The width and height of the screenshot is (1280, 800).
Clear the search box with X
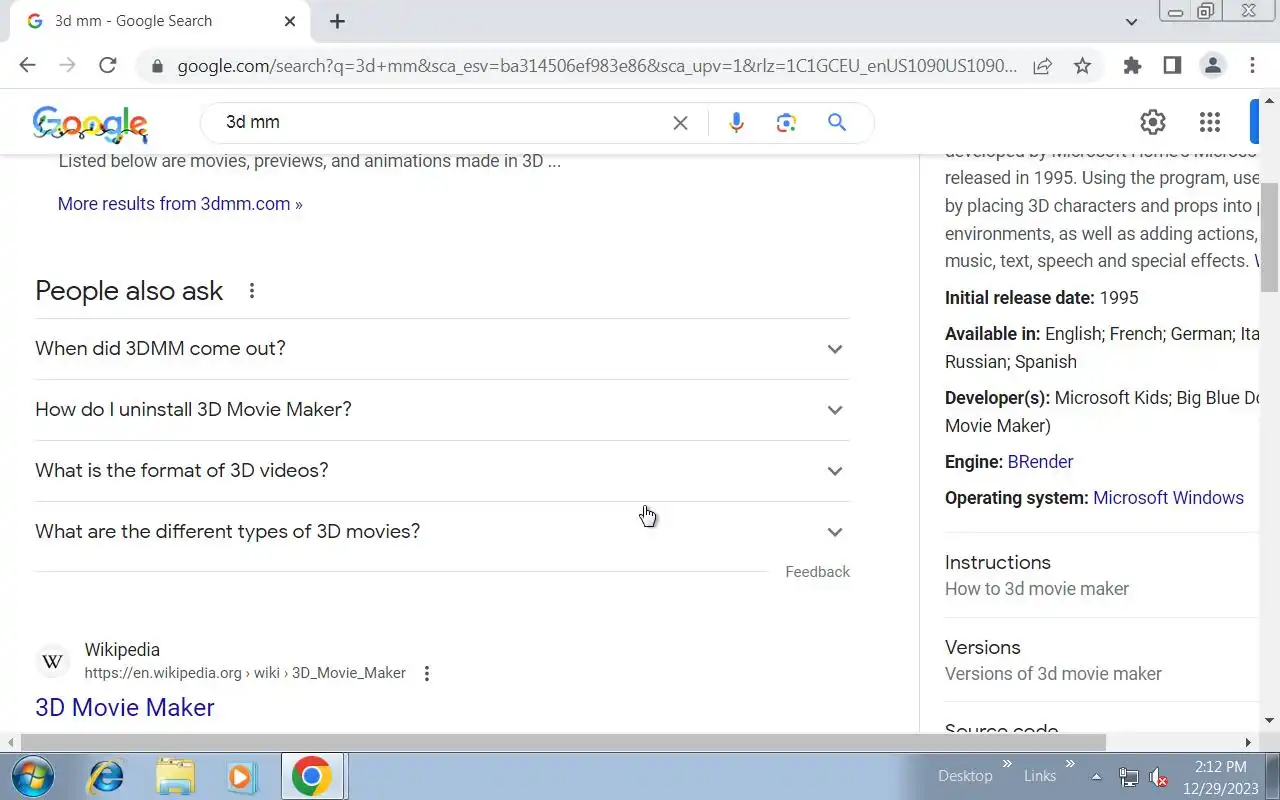click(x=680, y=123)
